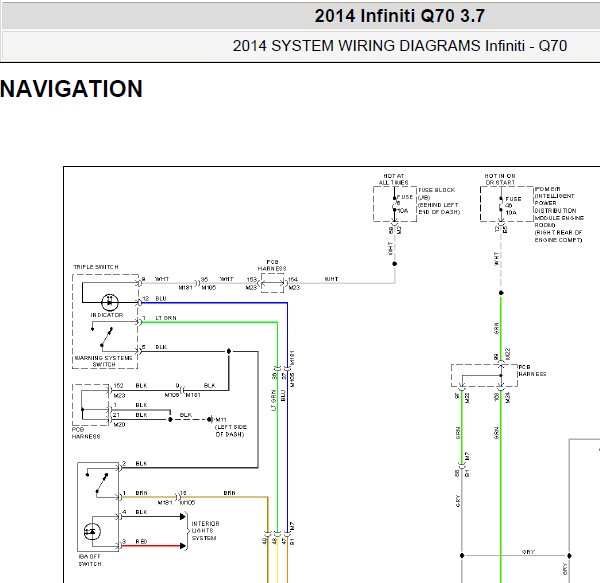The height and width of the screenshot is (583, 600).
Task: Click the PCB HARNESS label beside connector M22
Action: (x=532, y=371)
